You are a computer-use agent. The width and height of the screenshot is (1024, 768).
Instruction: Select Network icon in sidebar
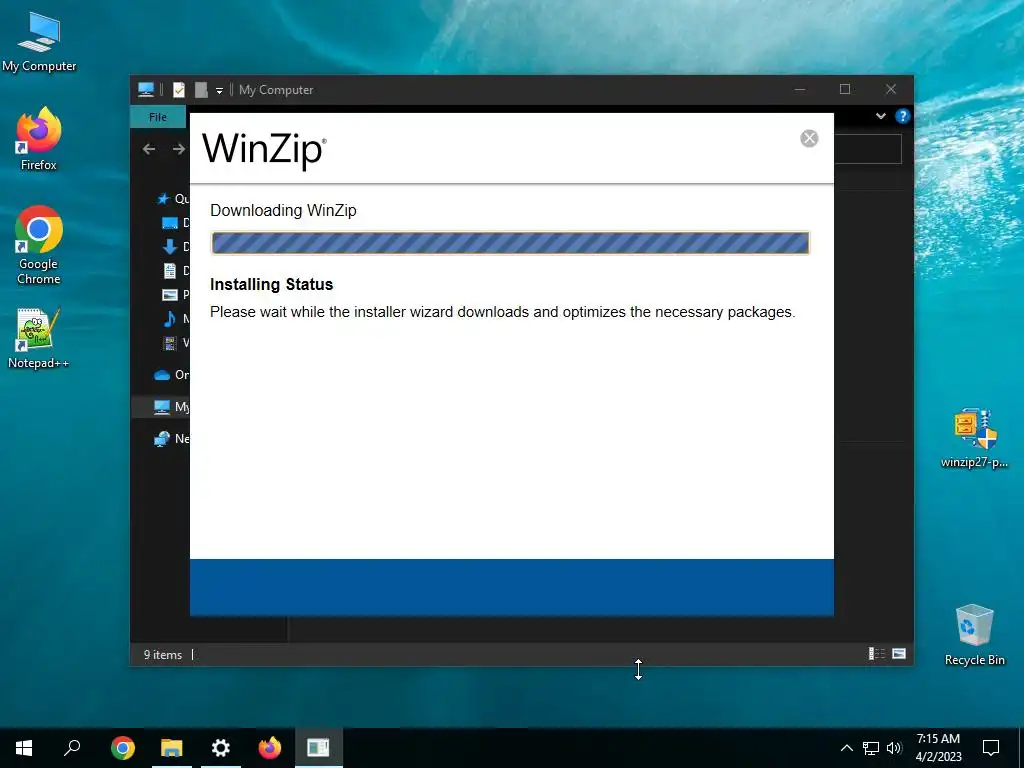click(x=162, y=439)
